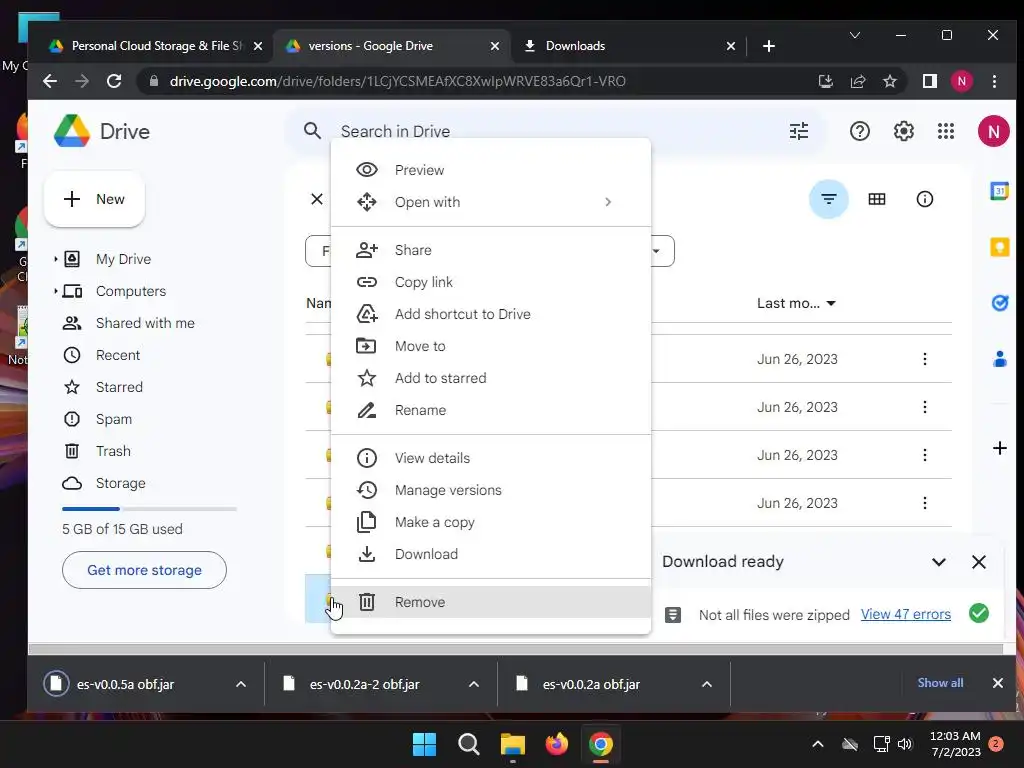Go back in browser history

point(50,81)
